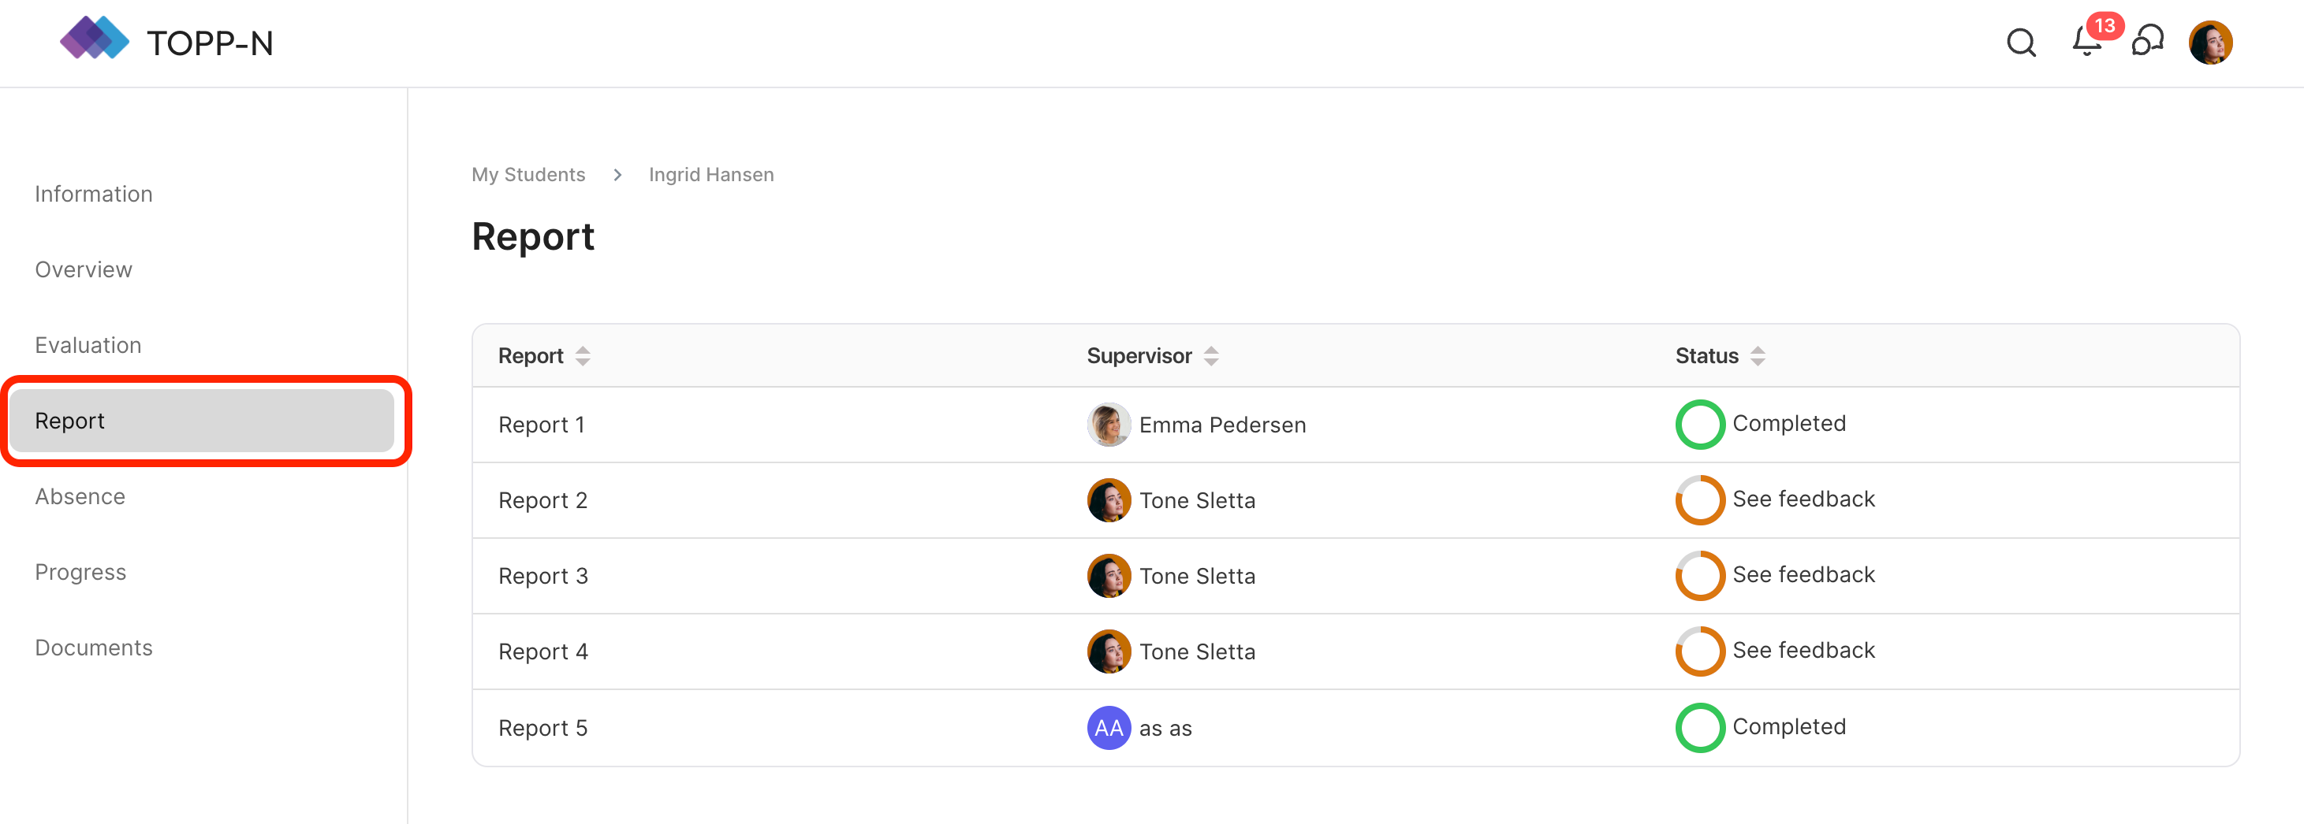Open notifications bell with 13 badge

click(2087, 42)
